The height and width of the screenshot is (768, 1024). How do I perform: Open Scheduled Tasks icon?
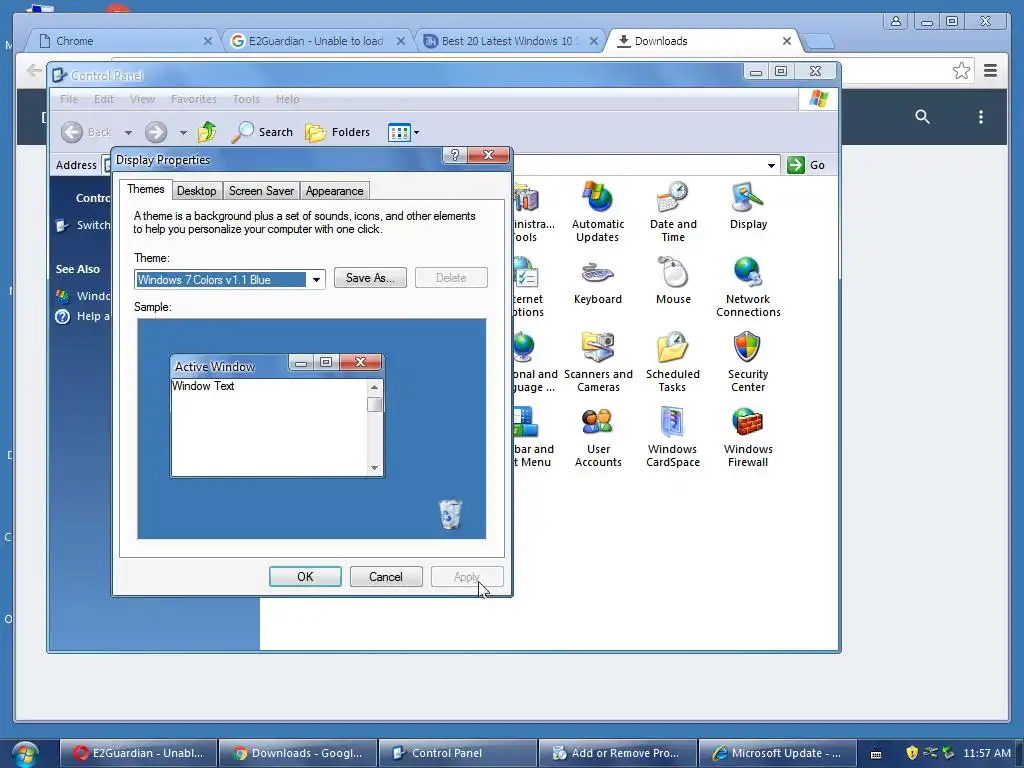coord(673,362)
